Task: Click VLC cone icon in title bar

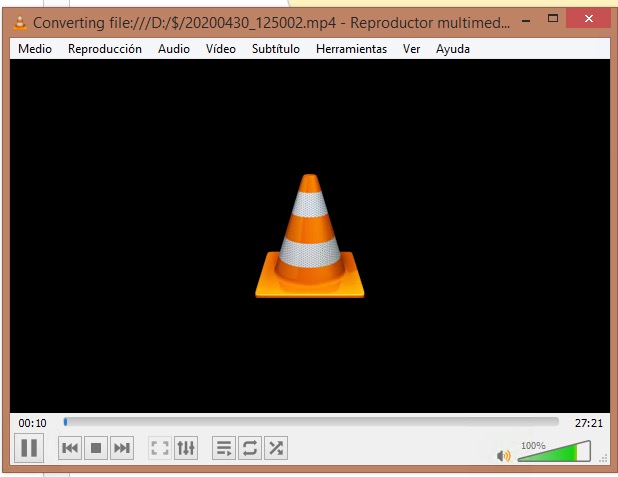Action: click(20, 22)
